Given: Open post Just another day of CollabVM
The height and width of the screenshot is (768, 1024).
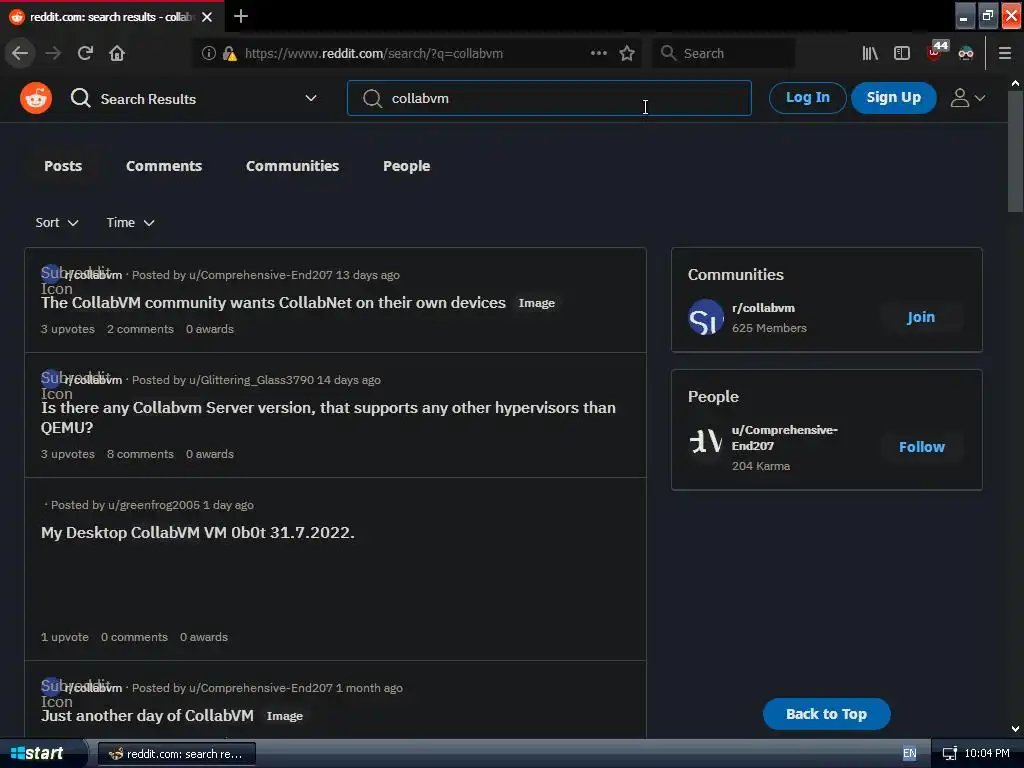Looking at the screenshot, I should (x=147, y=716).
